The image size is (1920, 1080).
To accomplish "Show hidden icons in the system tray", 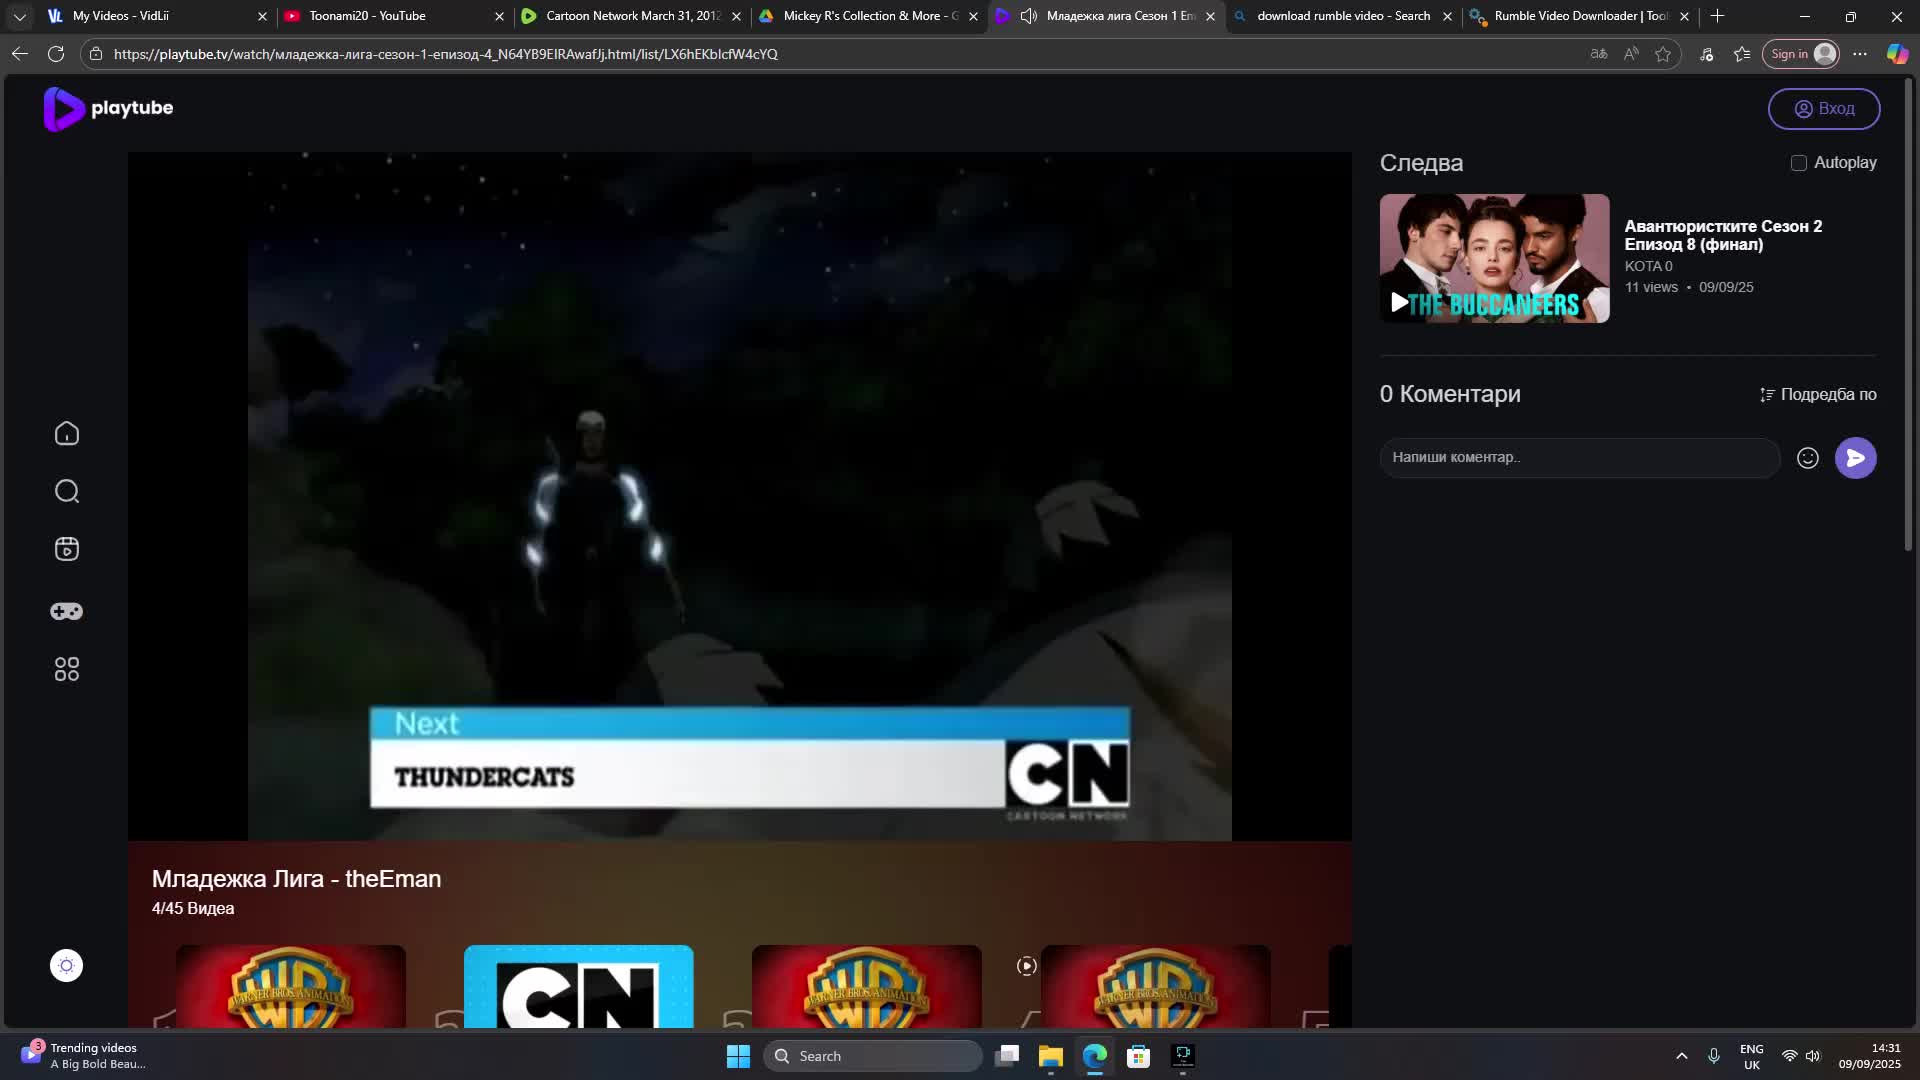I will (1681, 1055).
